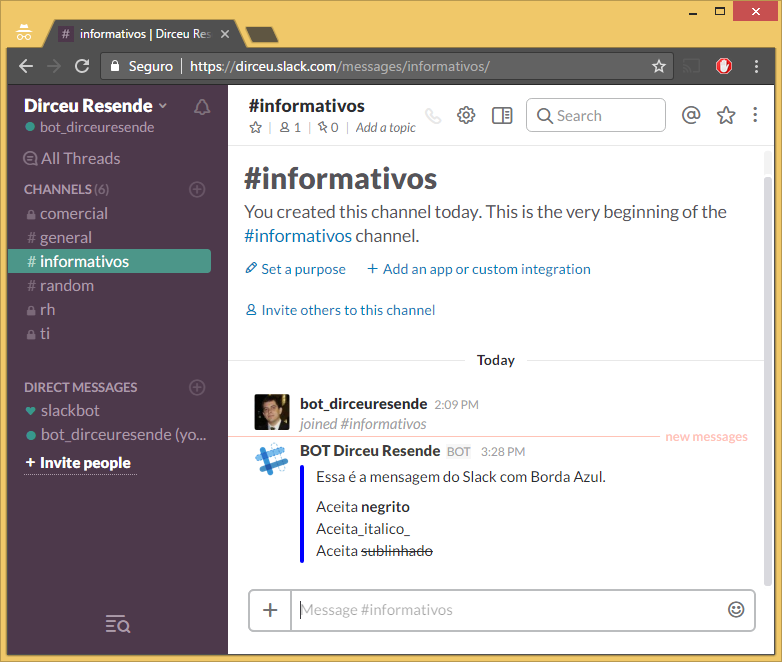Viewport: 782px width, 662px height.
Task: Open the emoji picker smiley icon
Action: coord(736,609)
